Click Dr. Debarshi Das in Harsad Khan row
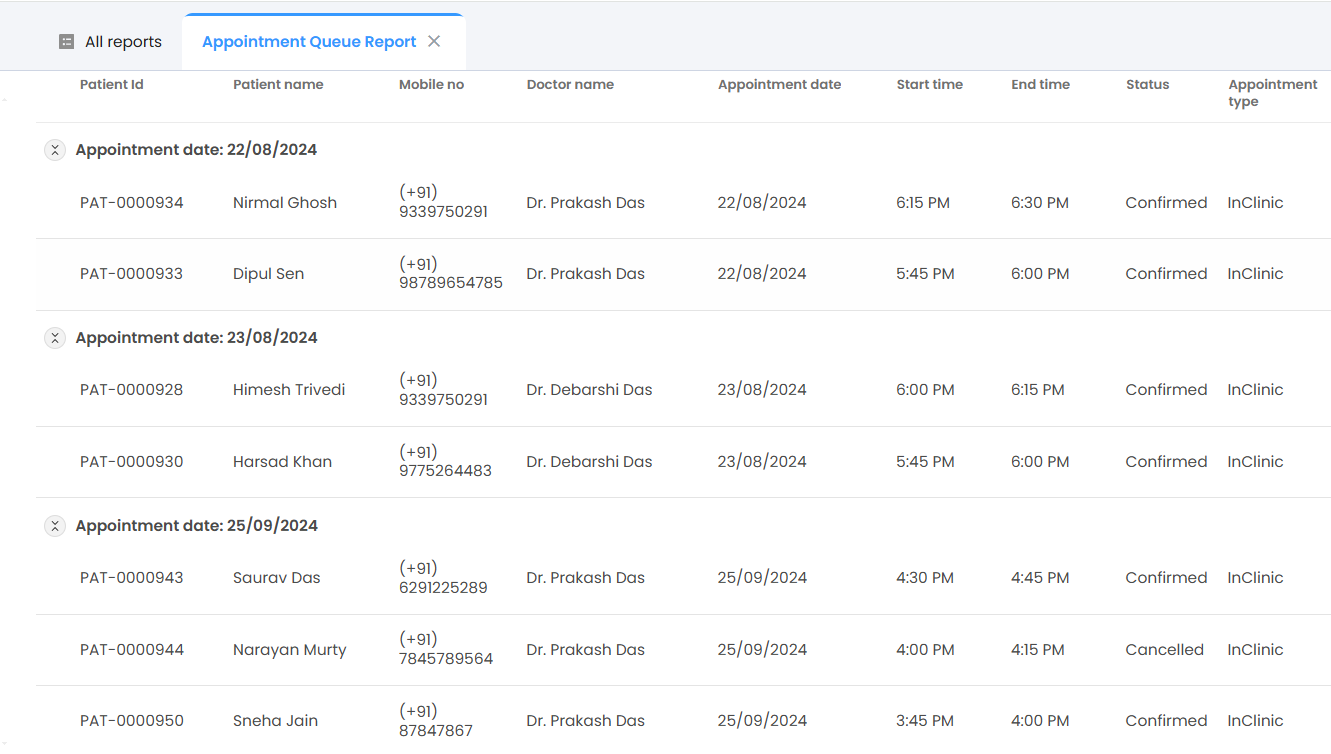Viewport: 1331px width, 754px height. (x=589, y=462)
